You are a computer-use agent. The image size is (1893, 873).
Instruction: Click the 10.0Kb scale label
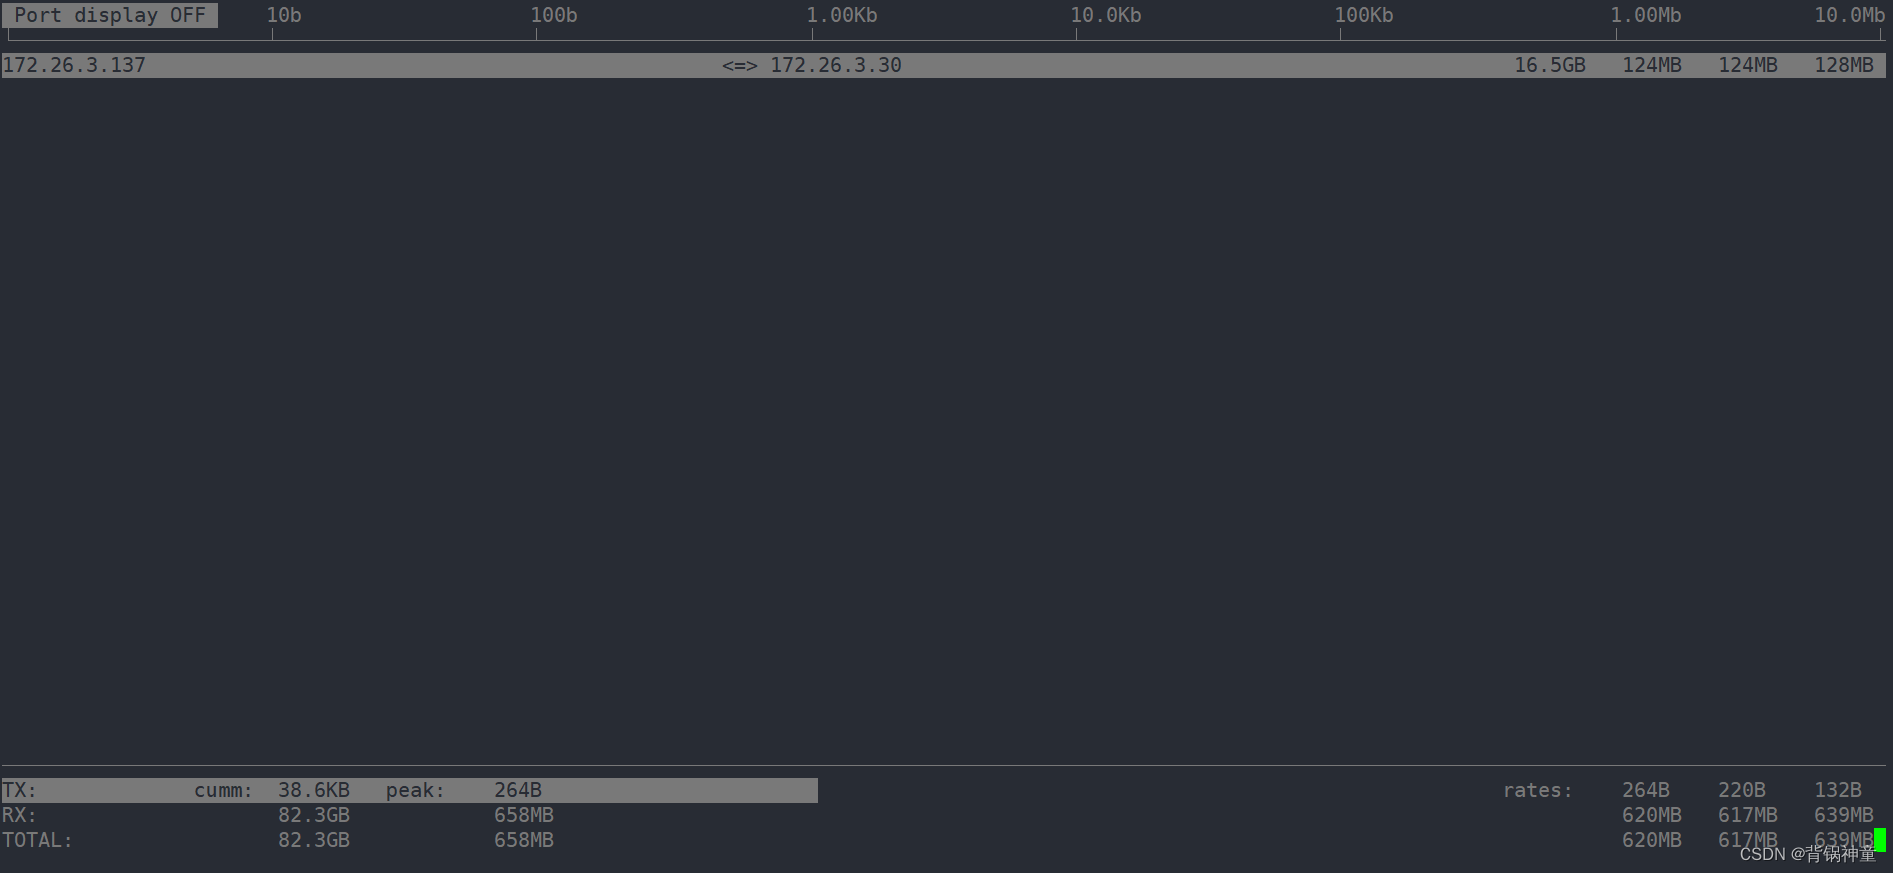point(1106,15)
